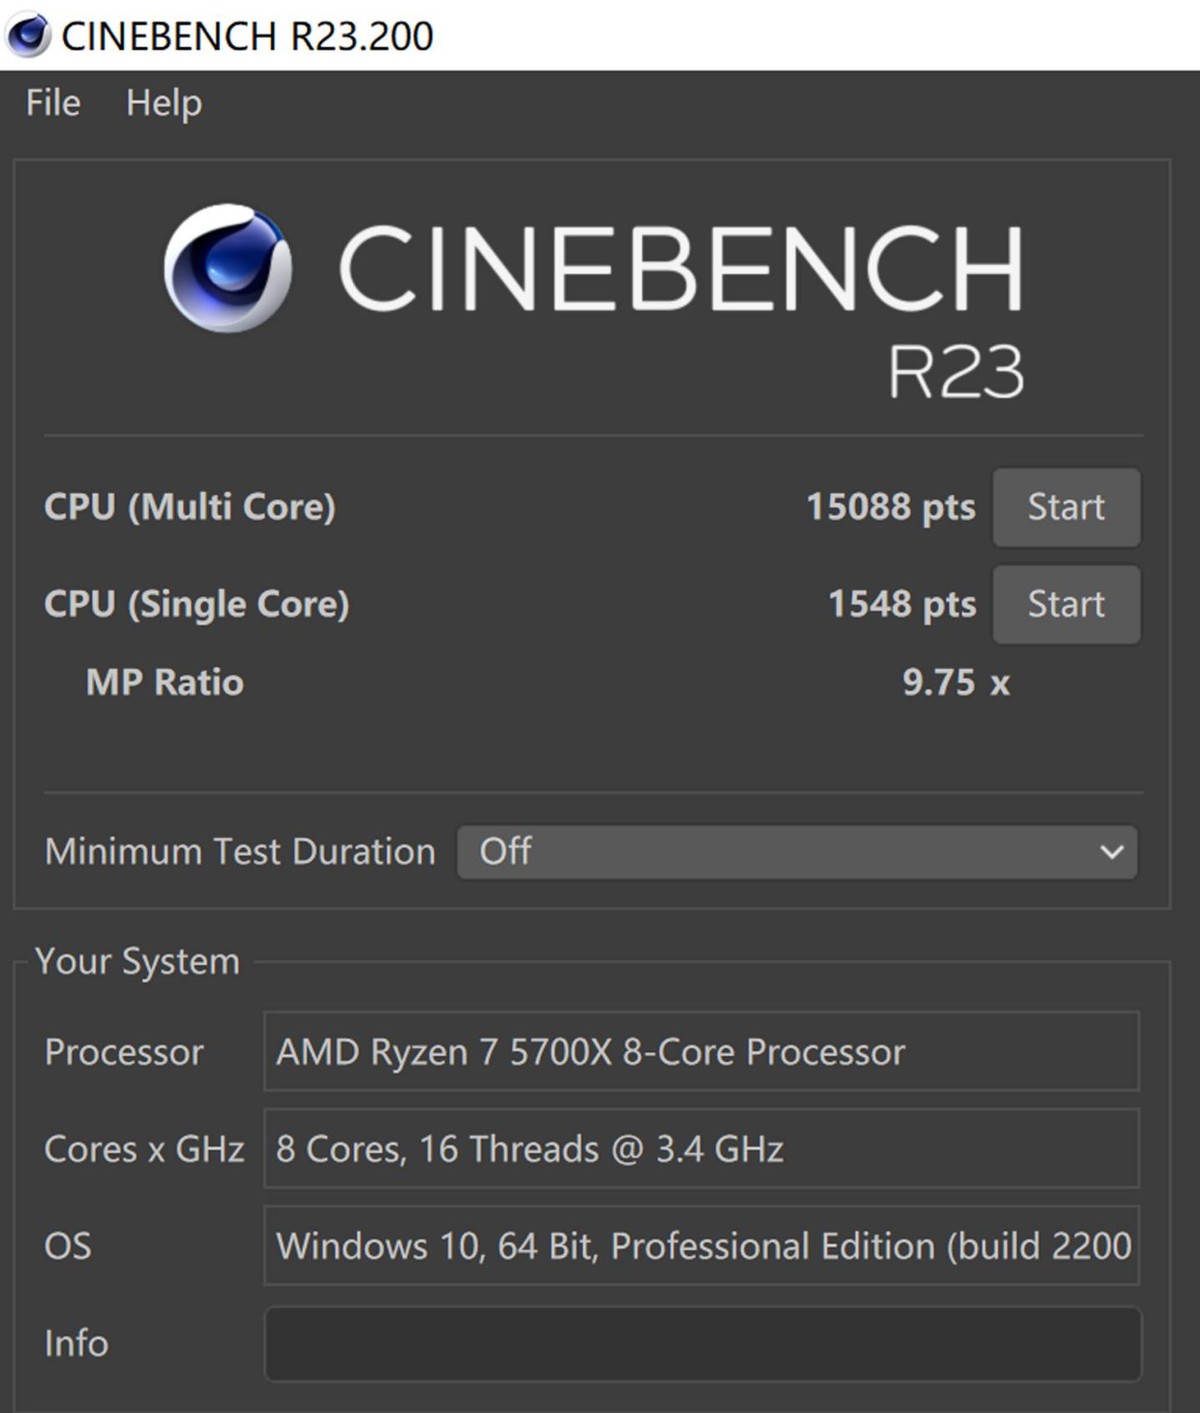Select the Processor field showing AMD Ryzen 7

(700, 1051)
